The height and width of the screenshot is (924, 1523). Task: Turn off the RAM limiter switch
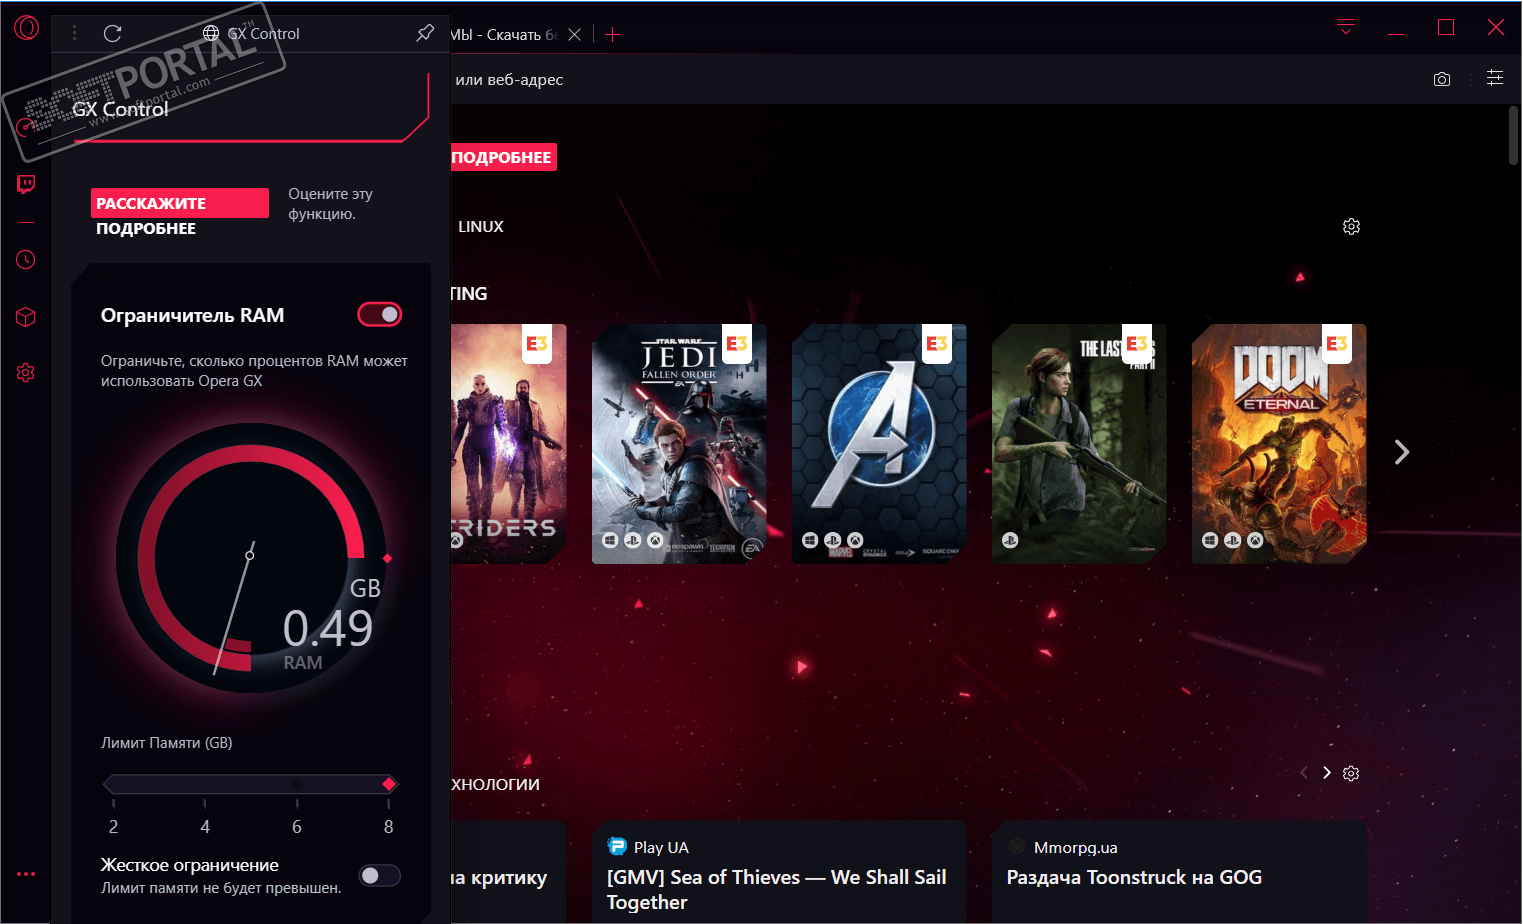(x=380, y=315)
